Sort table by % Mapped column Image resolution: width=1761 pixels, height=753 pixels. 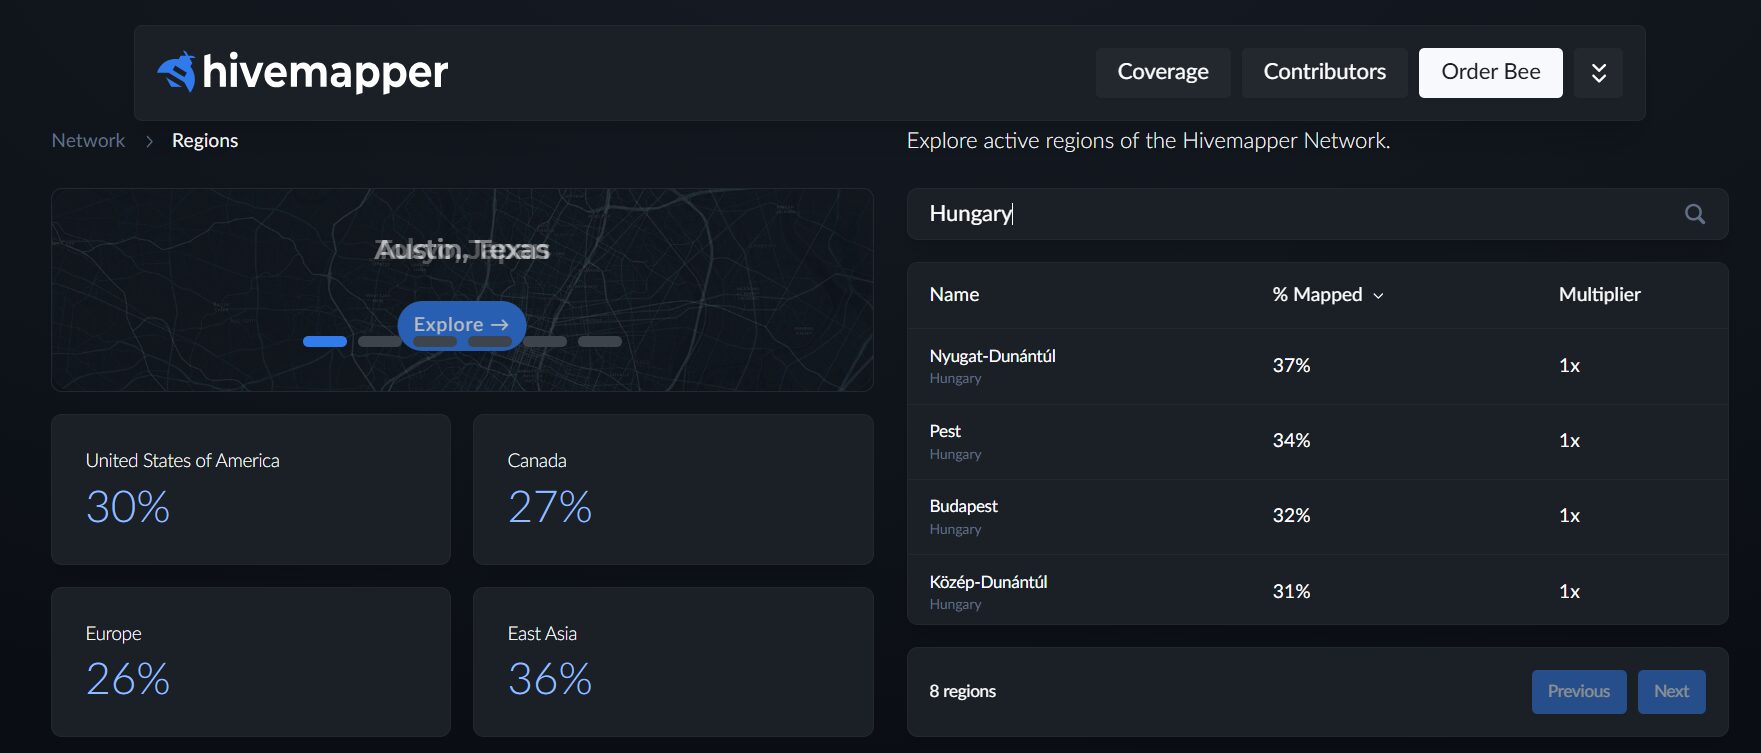pyautogui.click(x=1327, y=295)
